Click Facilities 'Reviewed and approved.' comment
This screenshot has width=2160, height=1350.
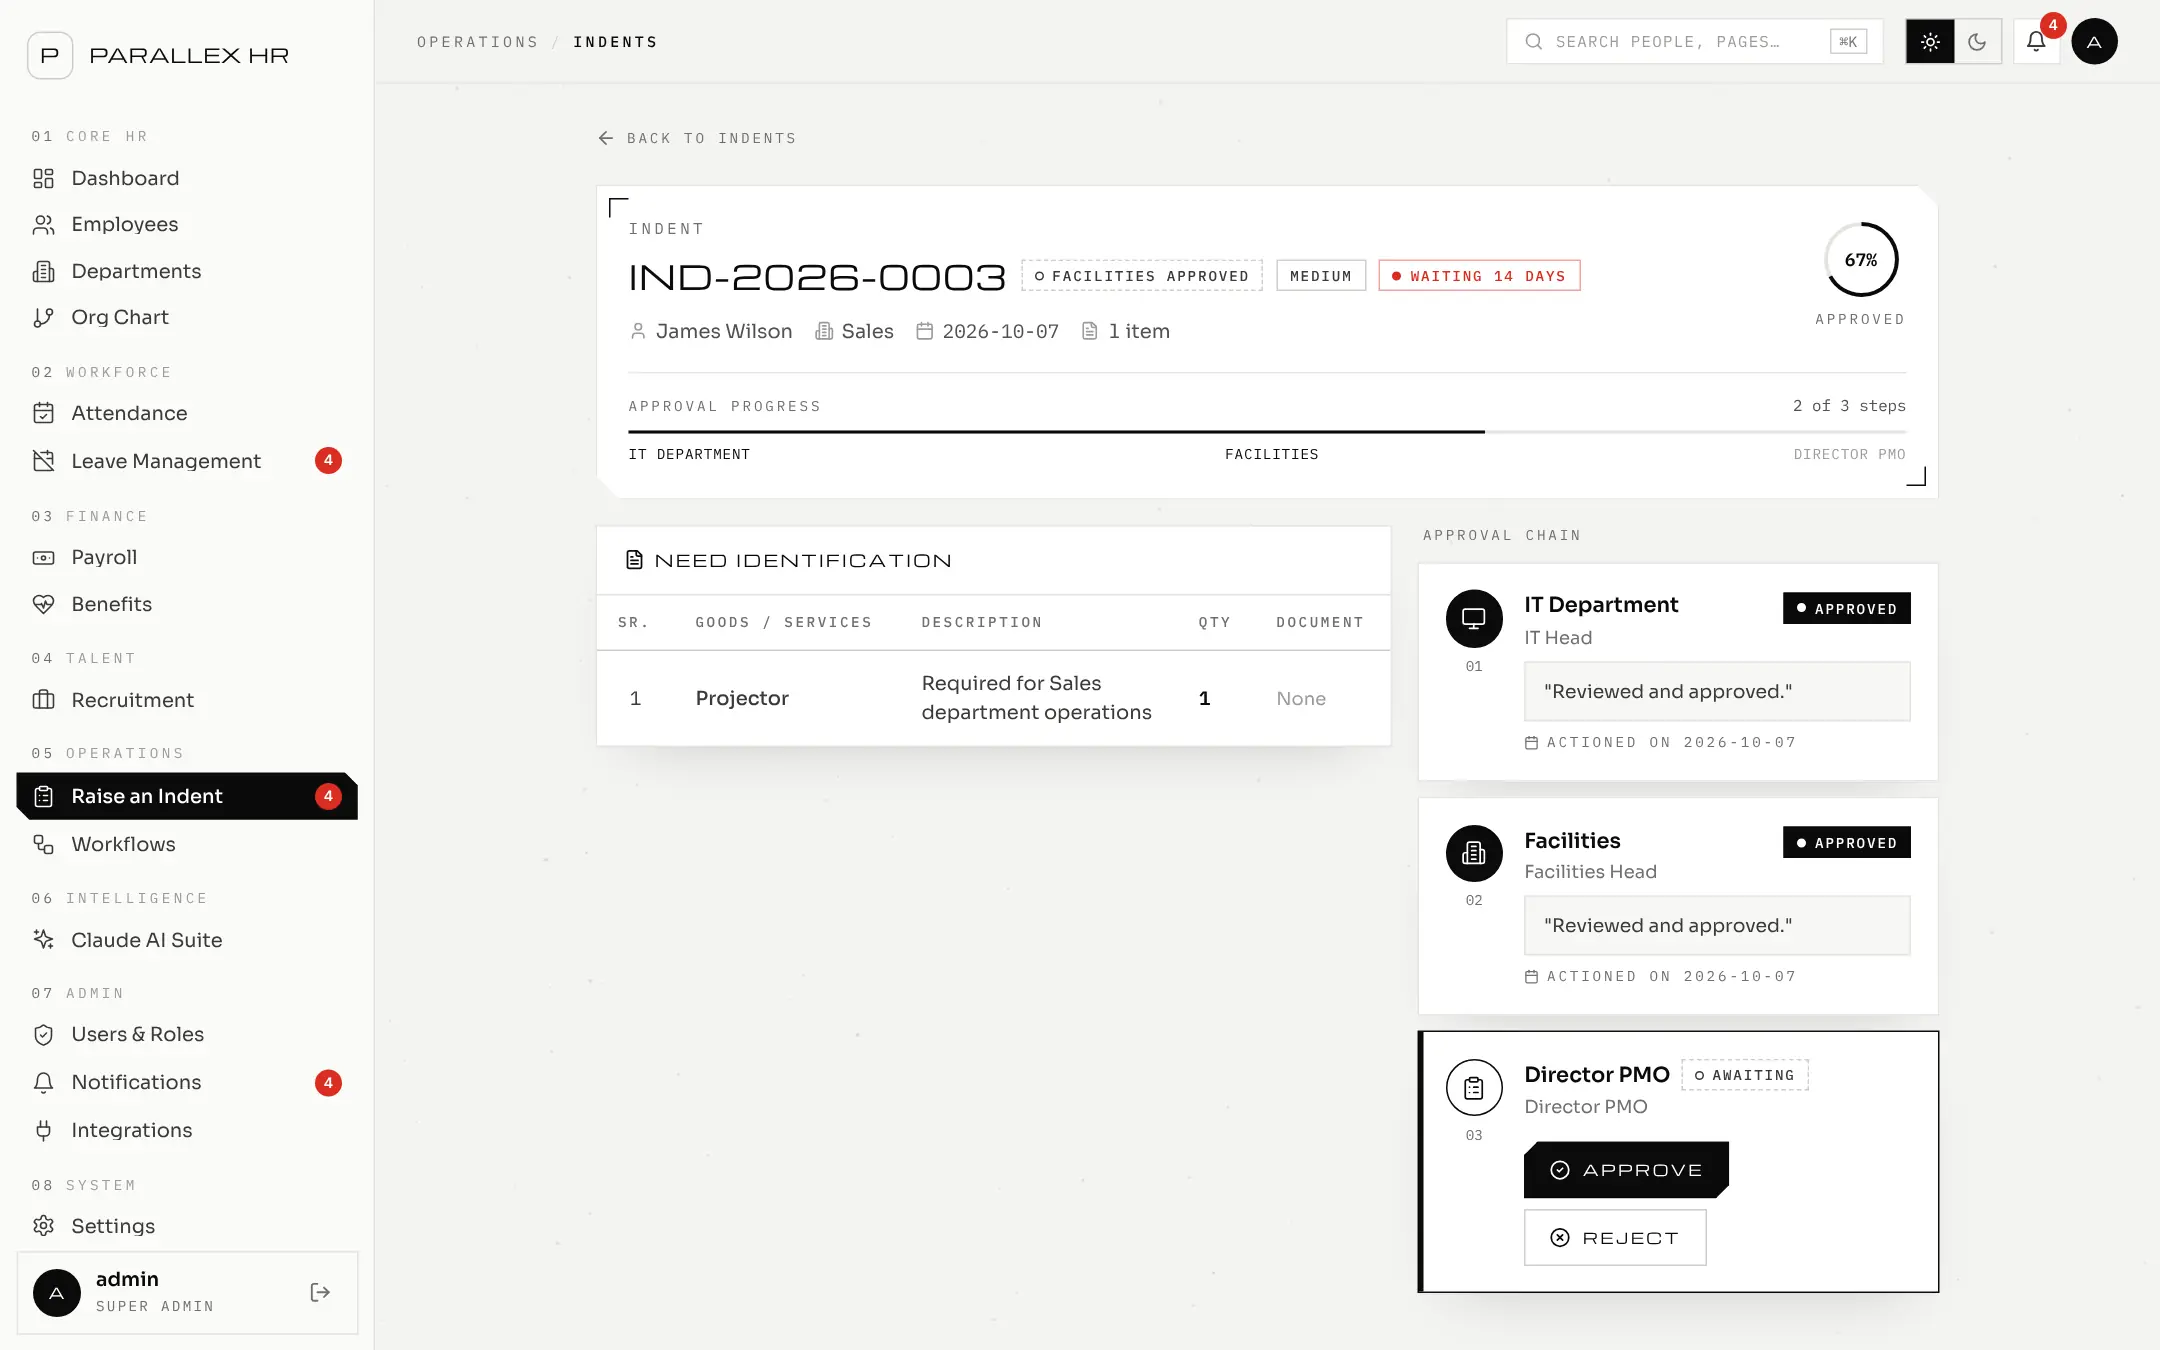click(x=1717, y=925)
